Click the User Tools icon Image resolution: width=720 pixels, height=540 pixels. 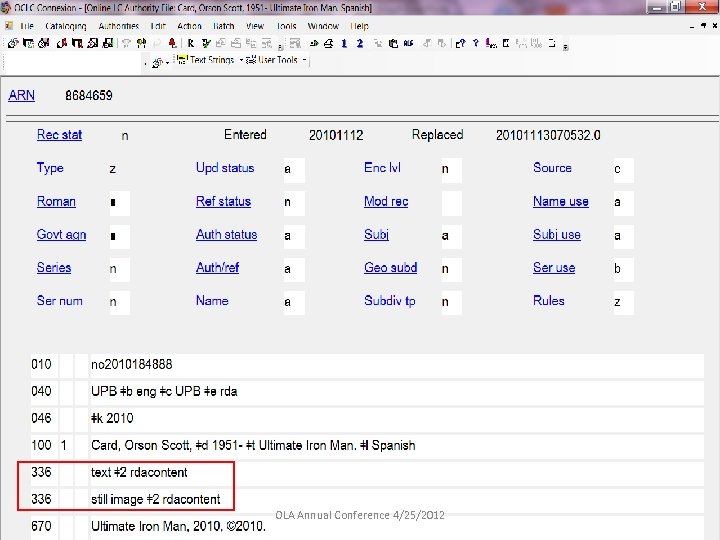coord(251,60)
